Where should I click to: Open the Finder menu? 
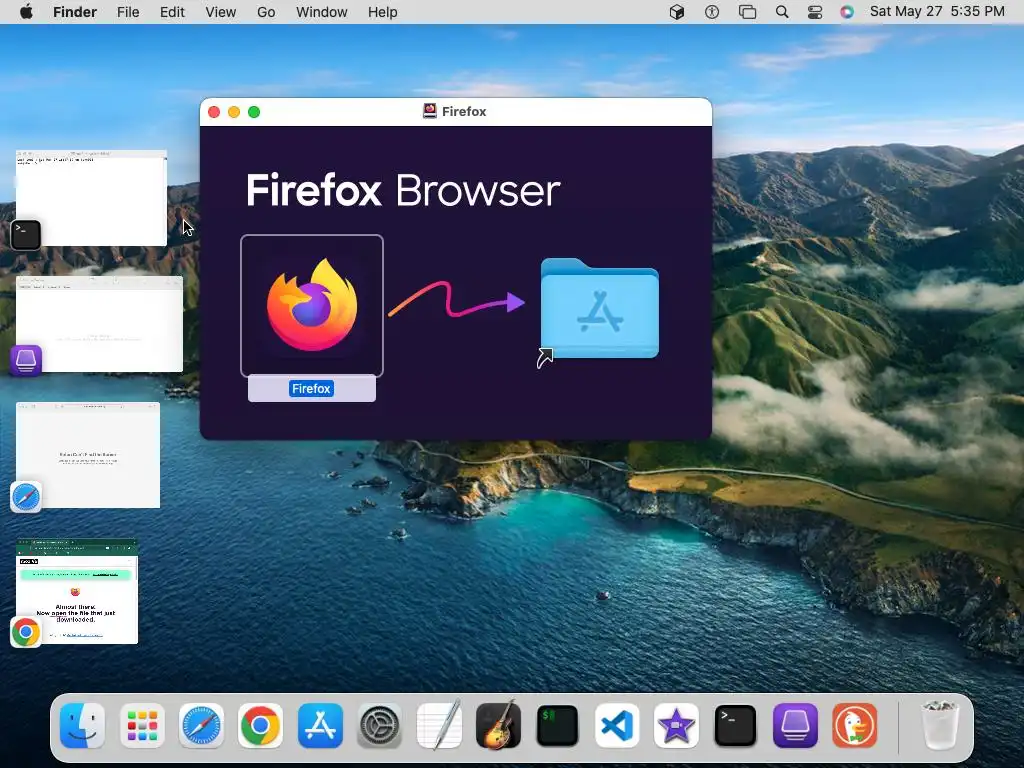(x=75, y=12)
